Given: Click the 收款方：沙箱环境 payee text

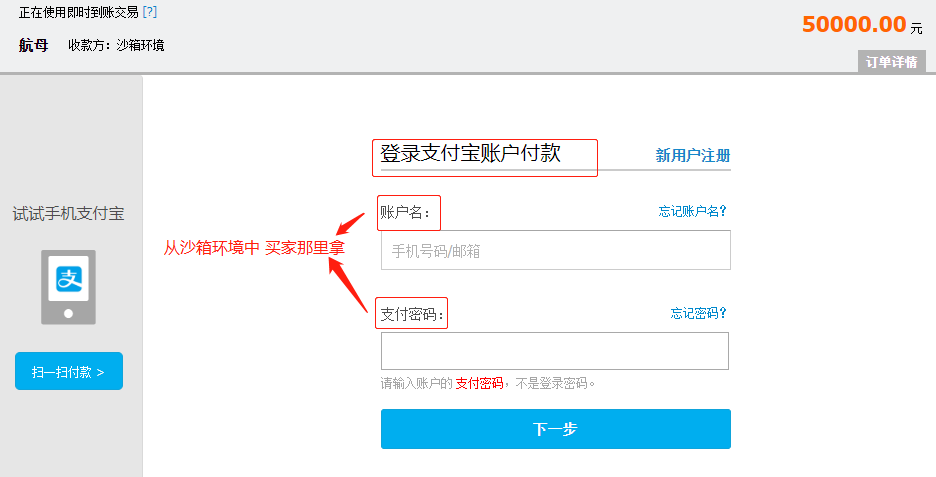Looking at the screenshot, I should (x=116, y=45).
